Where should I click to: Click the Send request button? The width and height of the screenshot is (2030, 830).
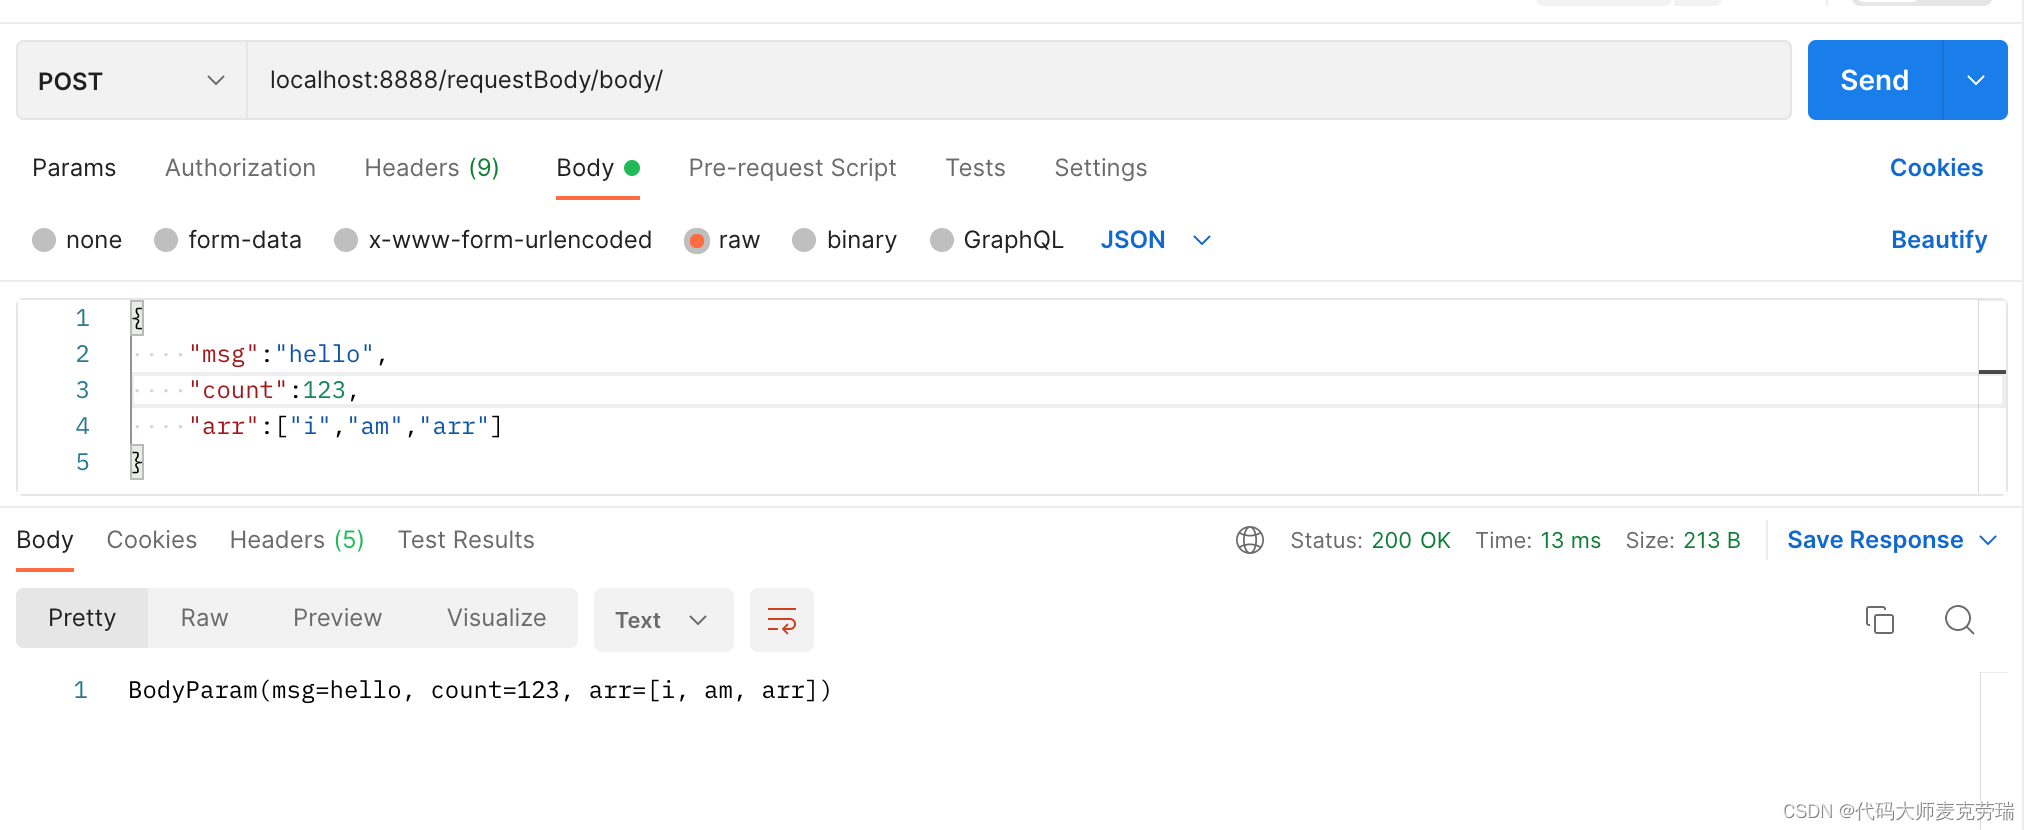[x=1874, y=80]
